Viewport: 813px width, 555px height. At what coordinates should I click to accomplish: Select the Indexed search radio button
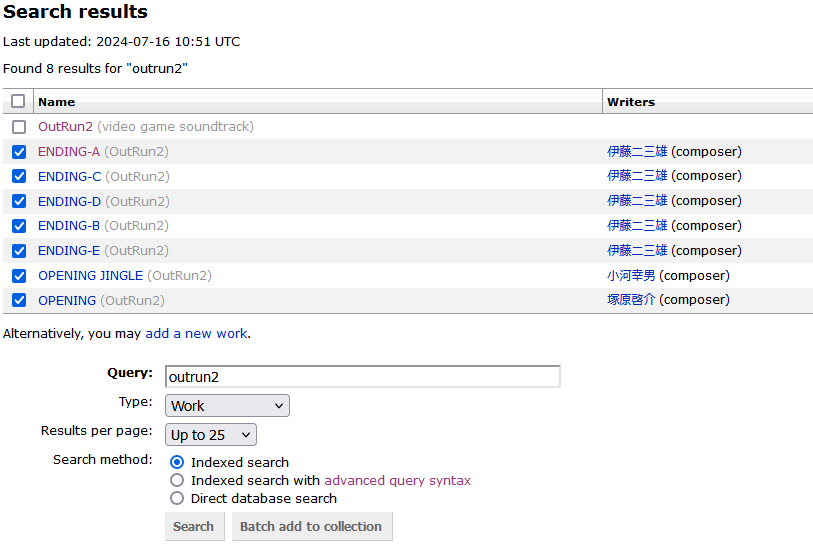point(177,462)
